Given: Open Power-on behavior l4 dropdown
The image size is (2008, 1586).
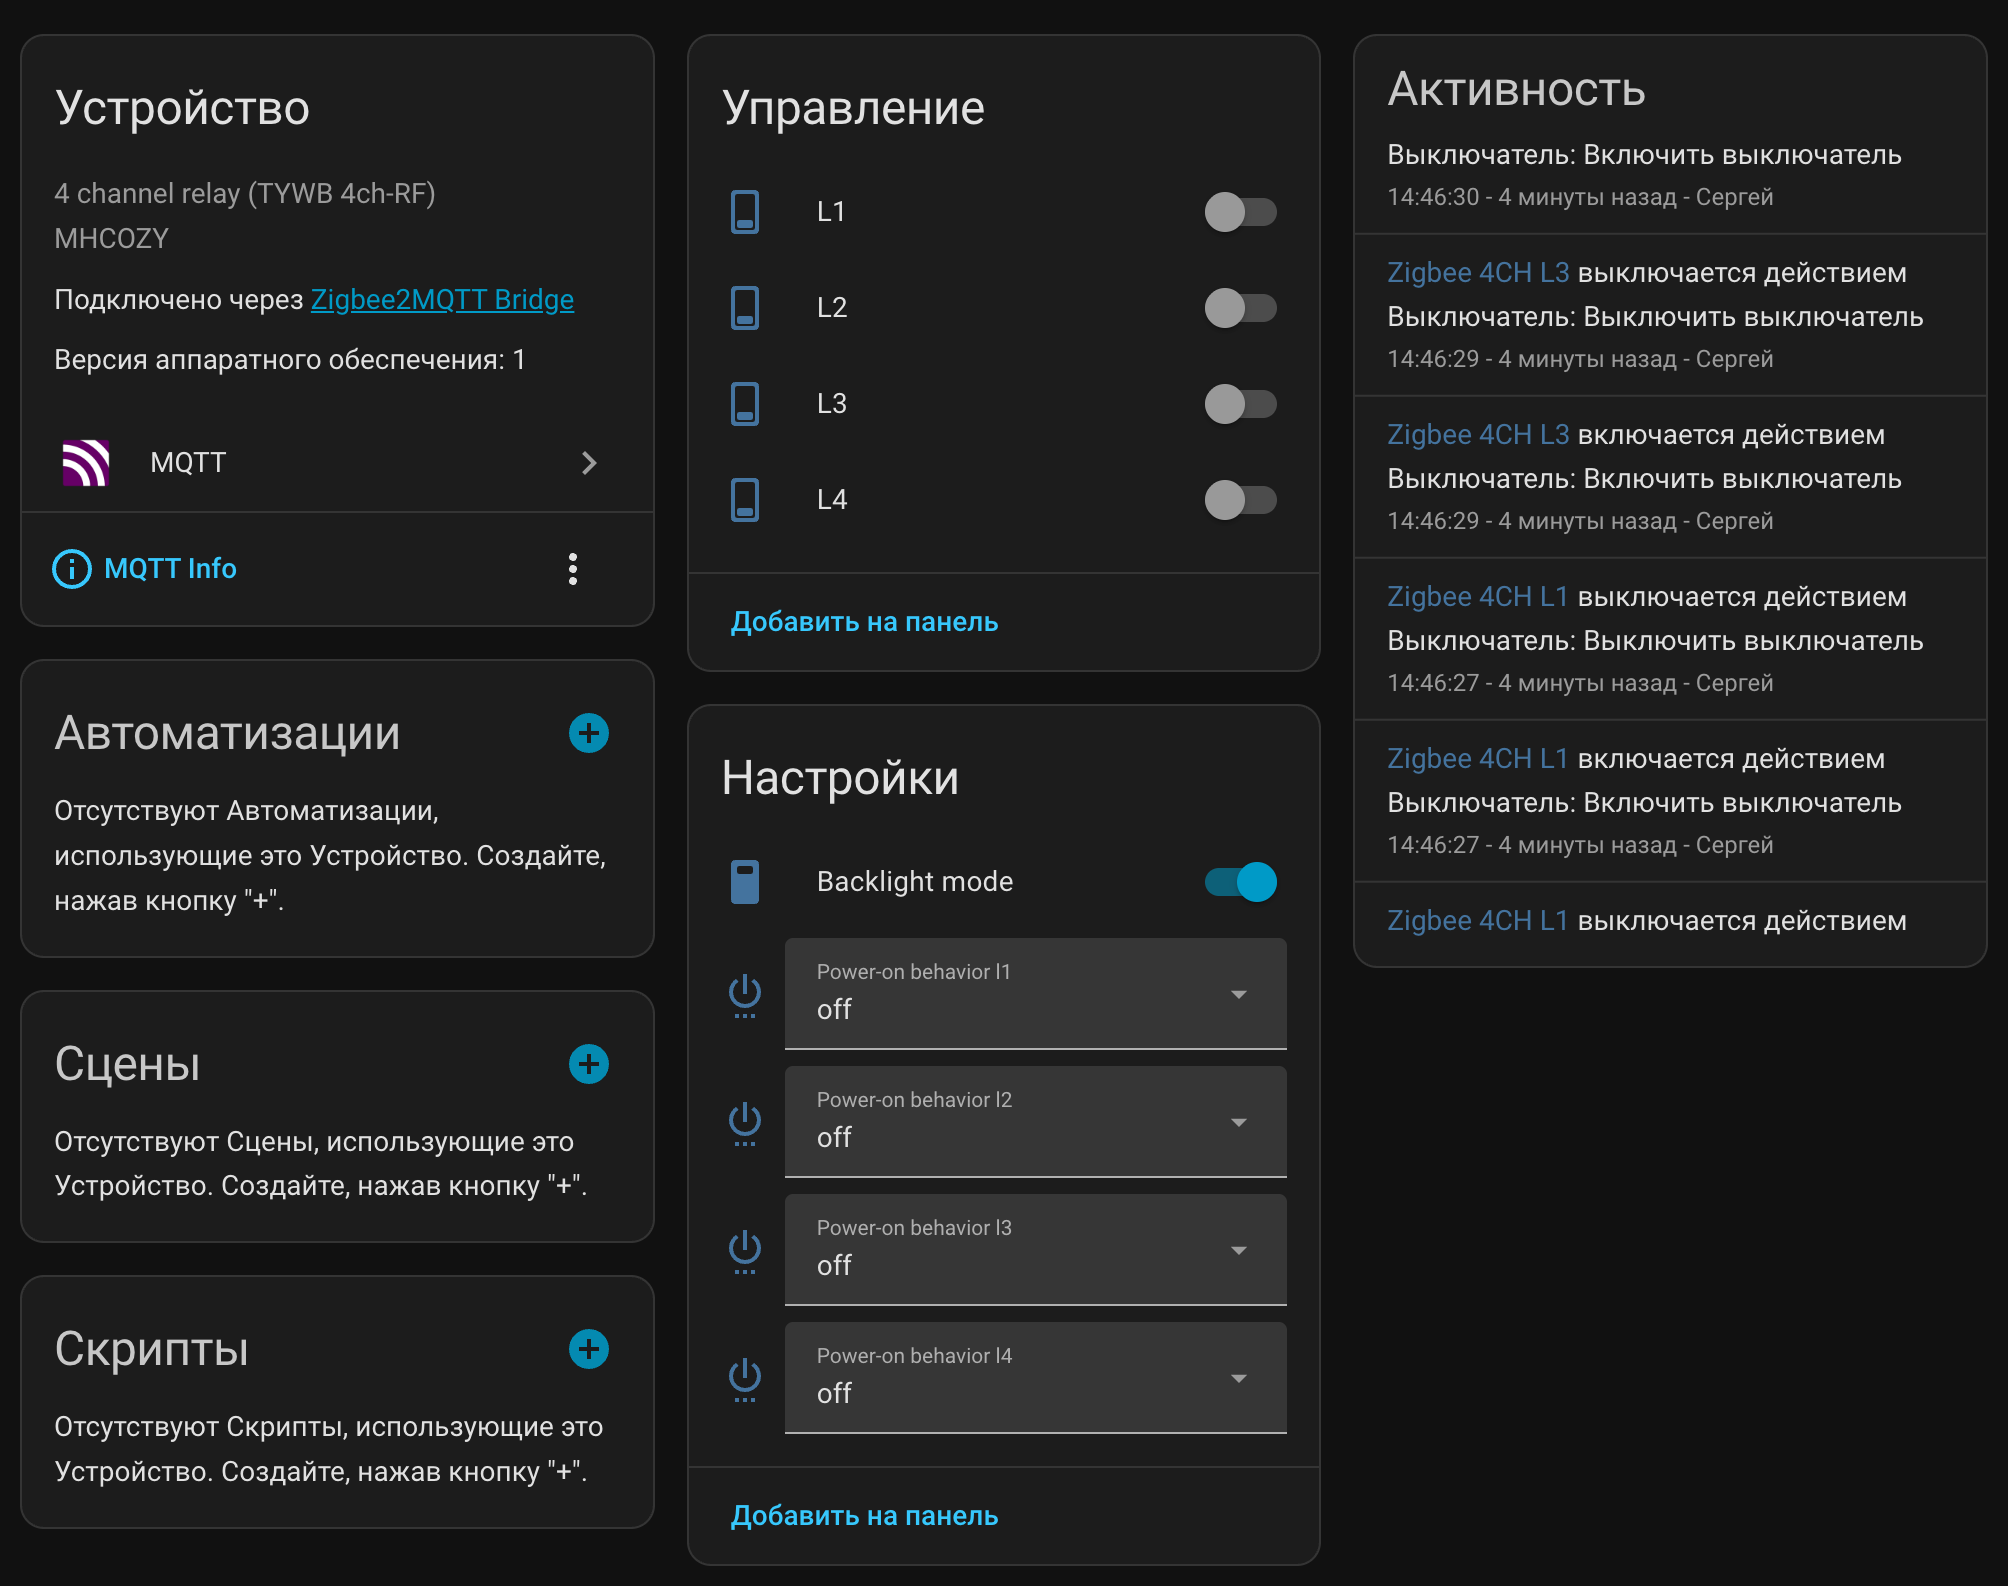Looking at the screenshot, I should coord(1035,1378).
